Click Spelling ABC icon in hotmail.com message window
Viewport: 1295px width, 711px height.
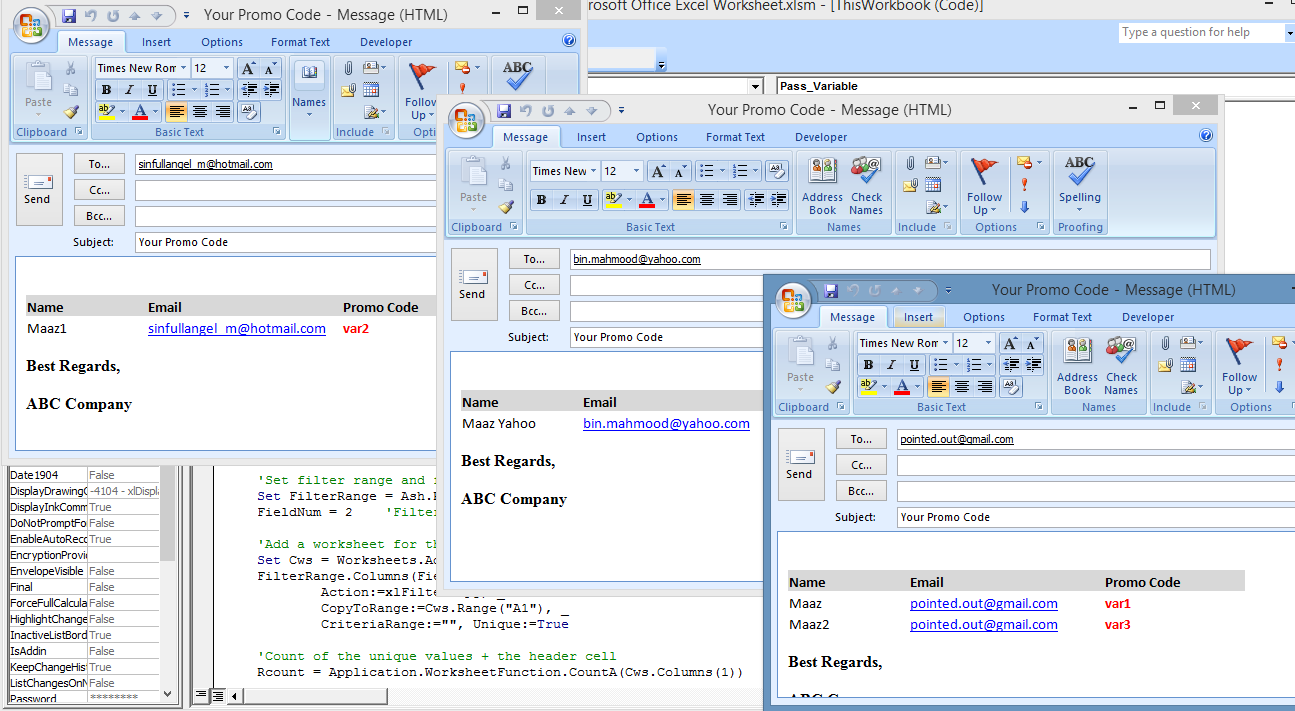tap(518, 74)
